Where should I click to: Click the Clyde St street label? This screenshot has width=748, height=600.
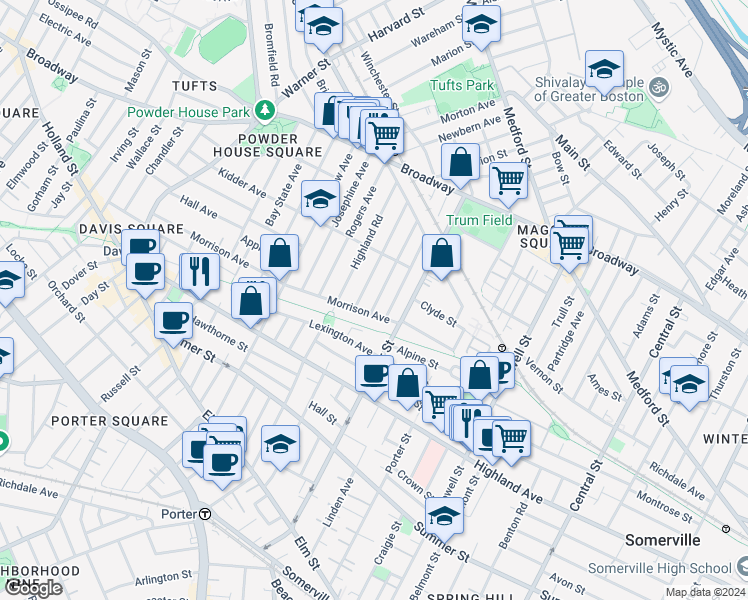coord(438,314)
